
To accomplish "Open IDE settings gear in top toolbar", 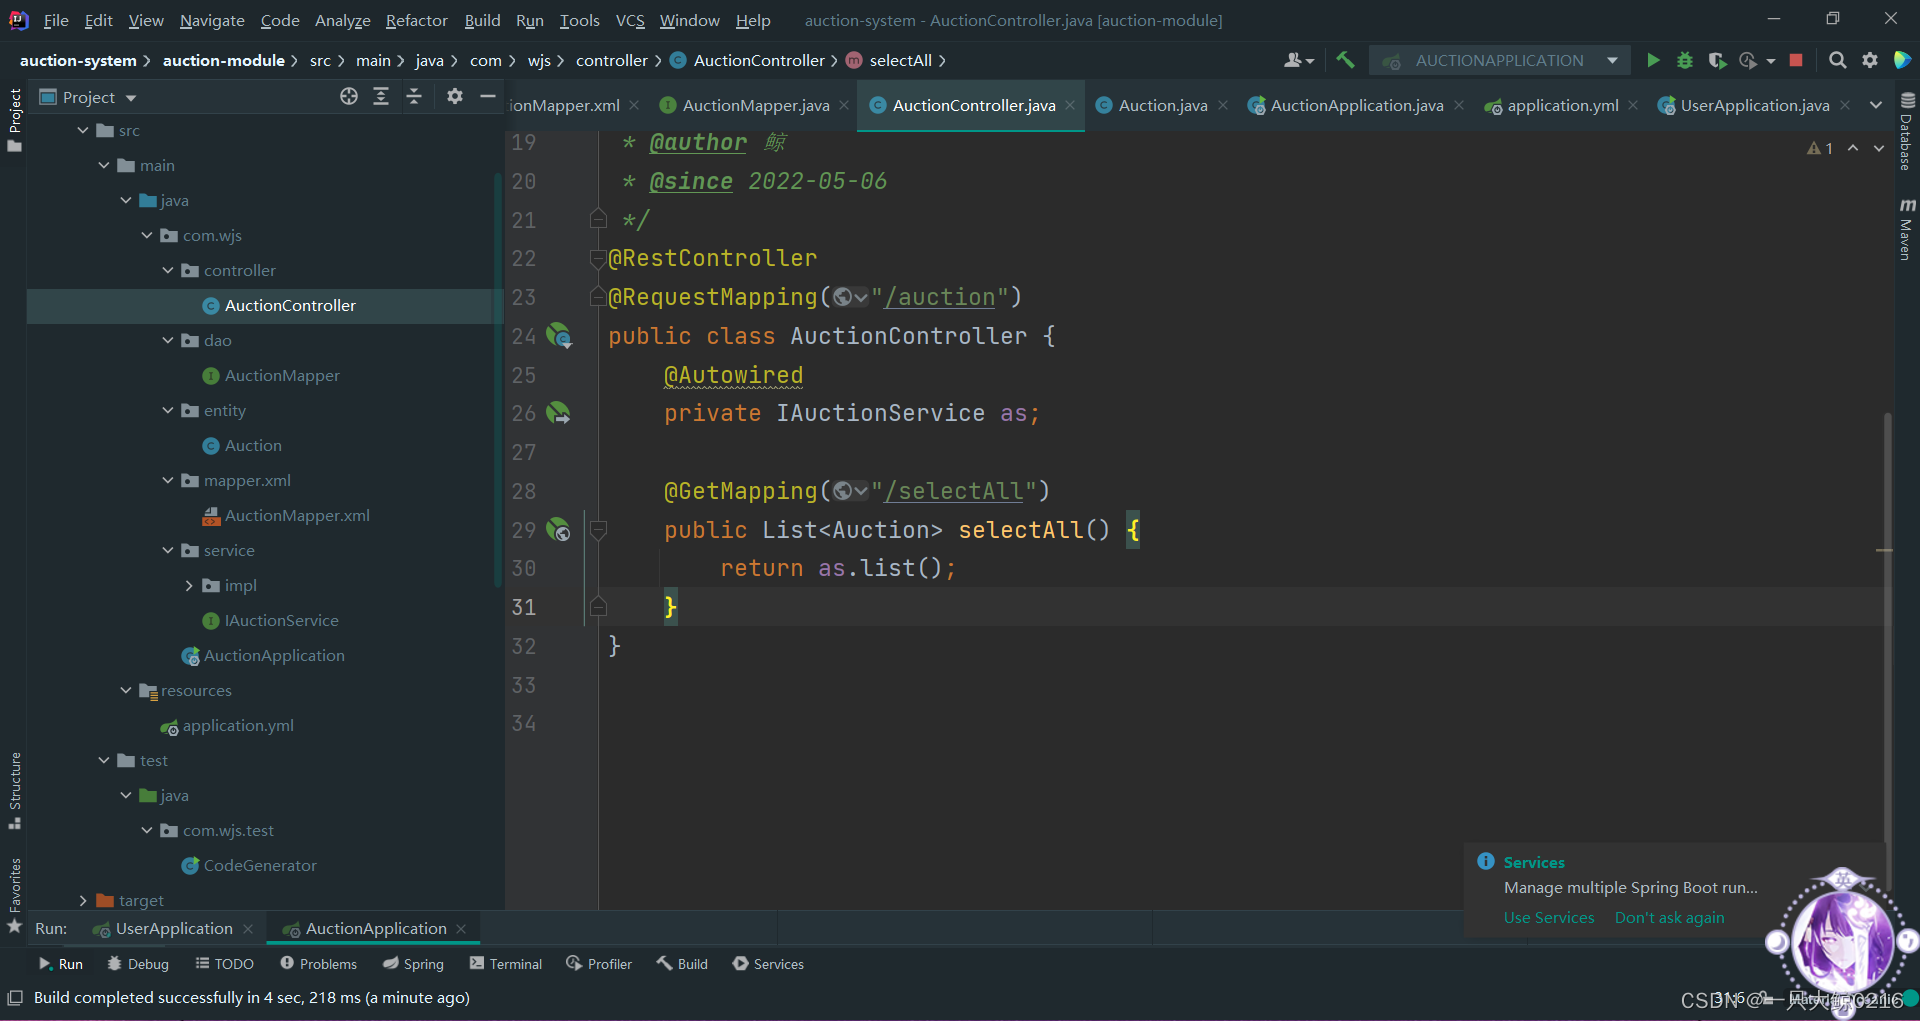I will [x=1870, y=61].
